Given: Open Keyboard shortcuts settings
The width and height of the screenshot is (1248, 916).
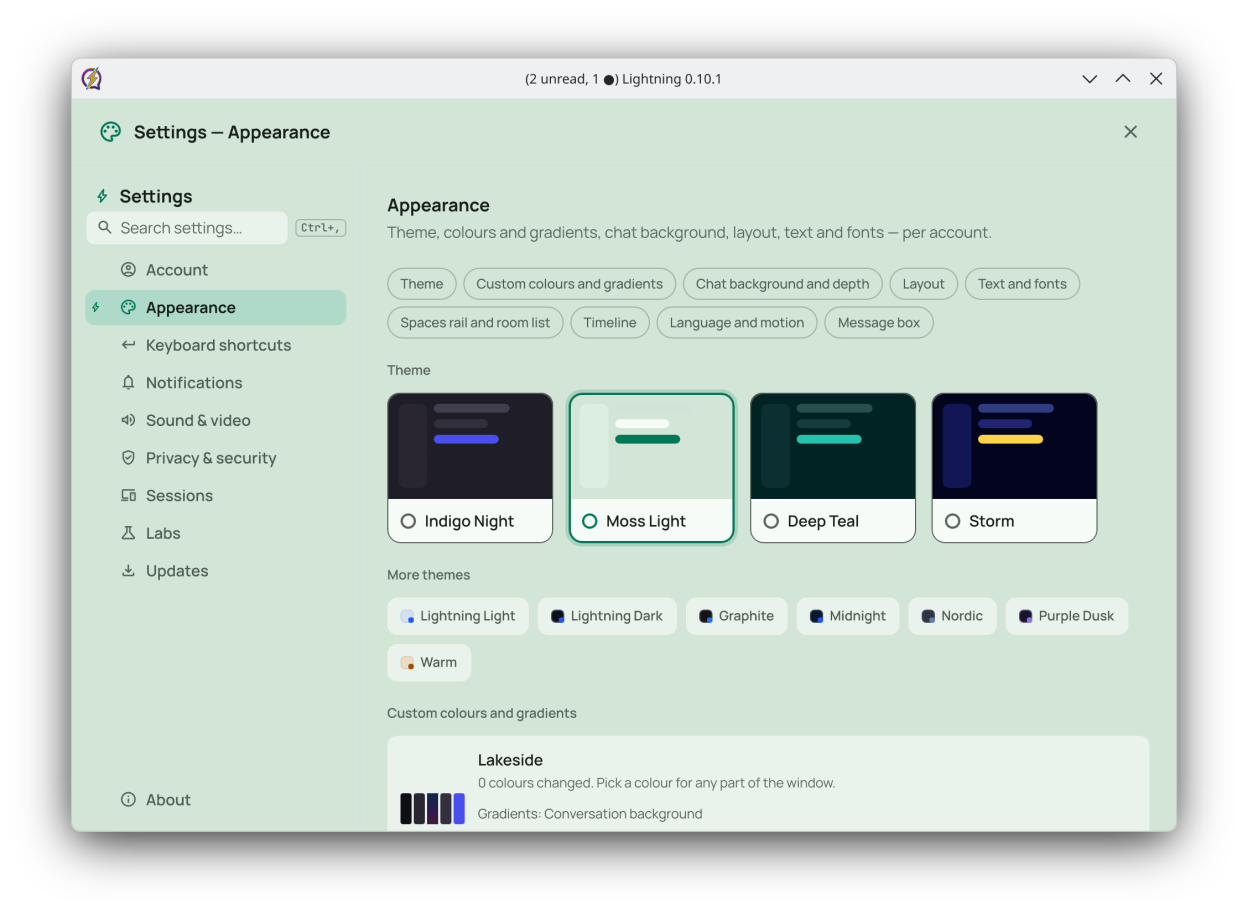Looking at the screenshot, I should click(216, 345).
